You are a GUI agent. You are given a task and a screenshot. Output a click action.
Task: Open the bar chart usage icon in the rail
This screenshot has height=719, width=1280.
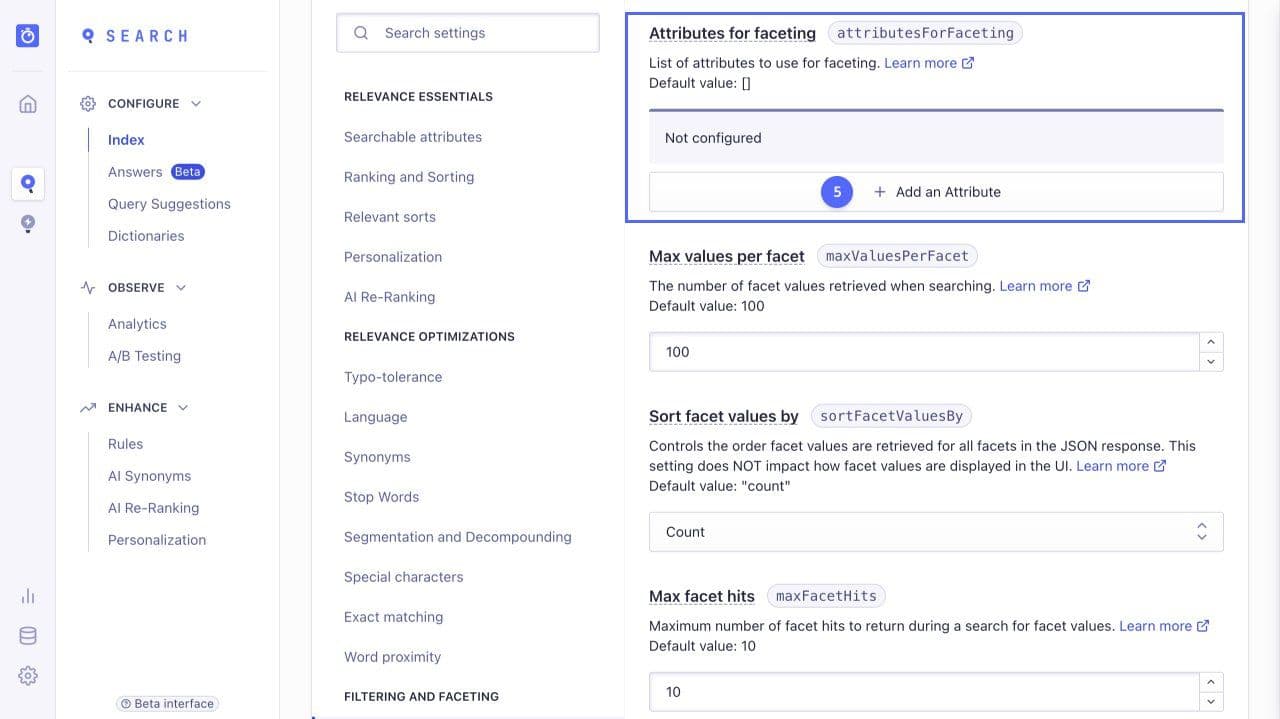point(28,596)
